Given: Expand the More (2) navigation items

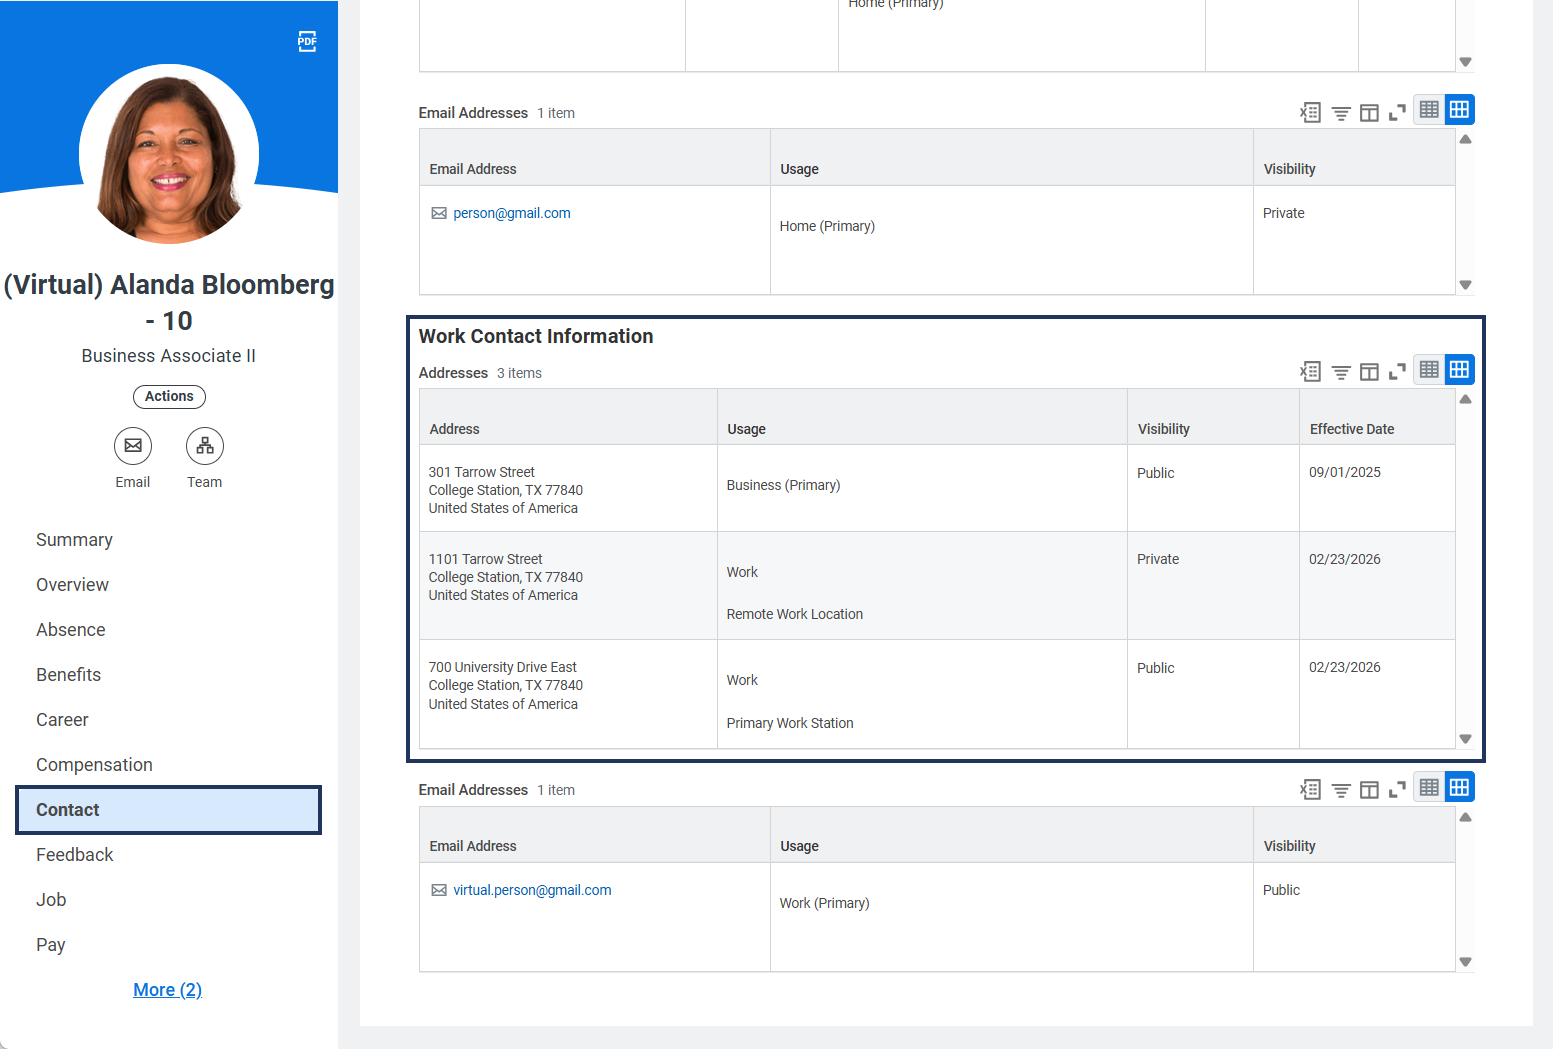Looking at the screenshot, I should (167, 990).
